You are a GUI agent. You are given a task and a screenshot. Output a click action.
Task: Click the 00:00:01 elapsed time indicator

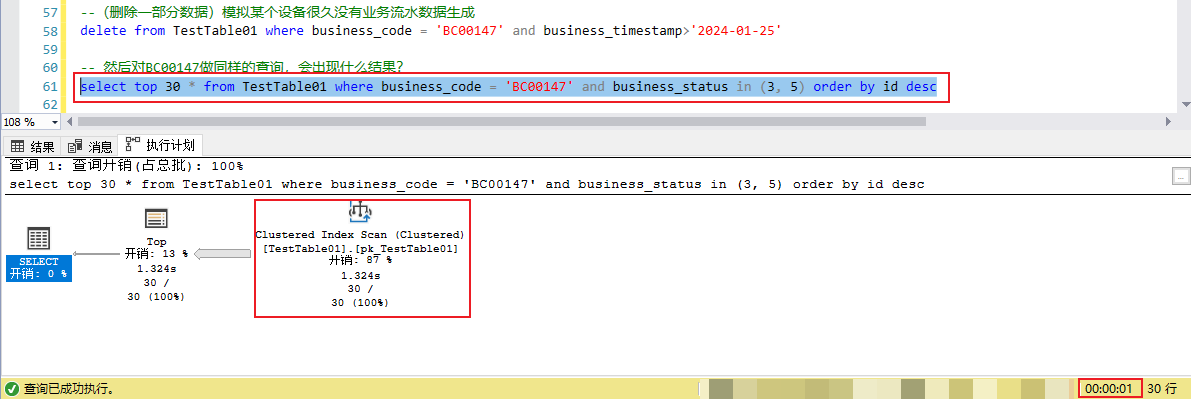1109,388
